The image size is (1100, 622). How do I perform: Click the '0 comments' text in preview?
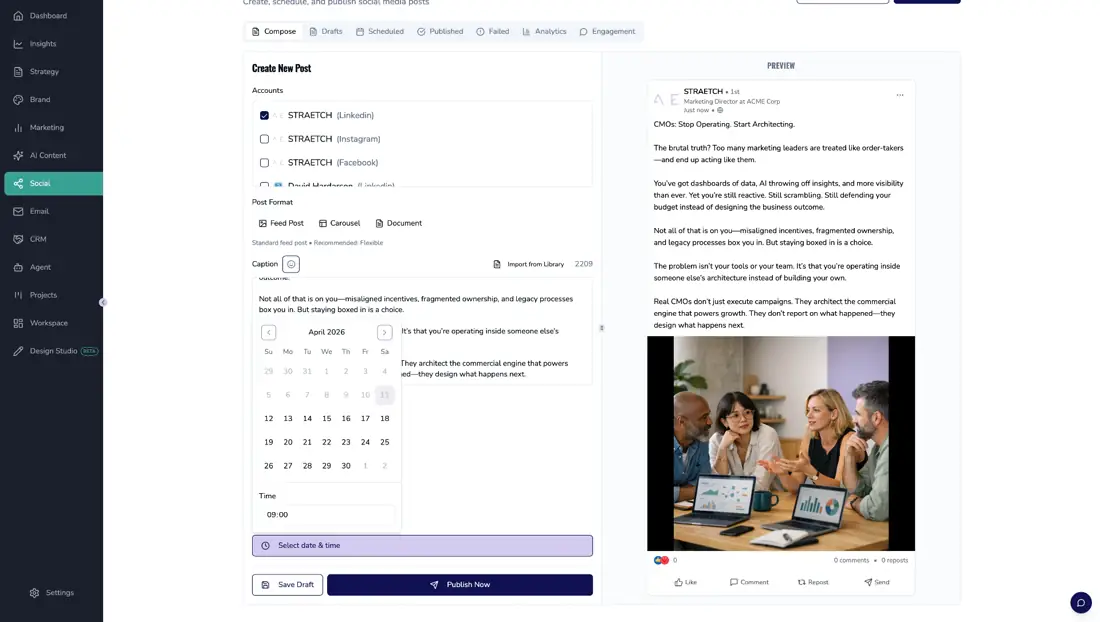click(851, 560)
